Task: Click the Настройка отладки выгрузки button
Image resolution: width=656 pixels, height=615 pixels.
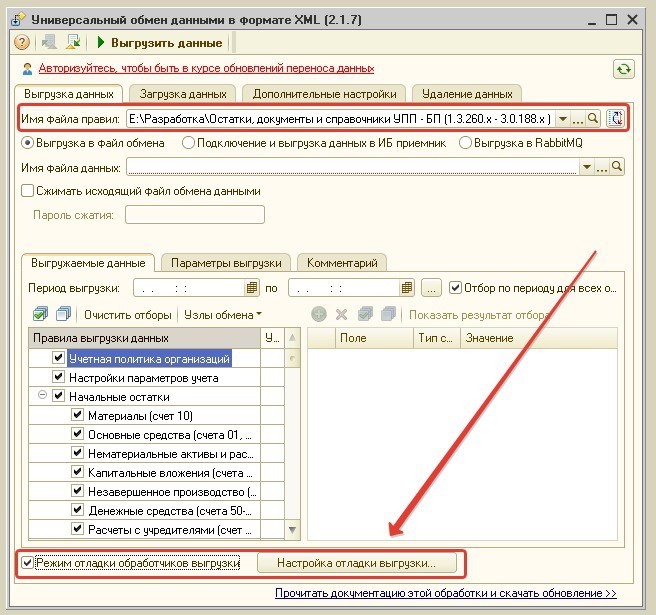Action: [356, 563]
